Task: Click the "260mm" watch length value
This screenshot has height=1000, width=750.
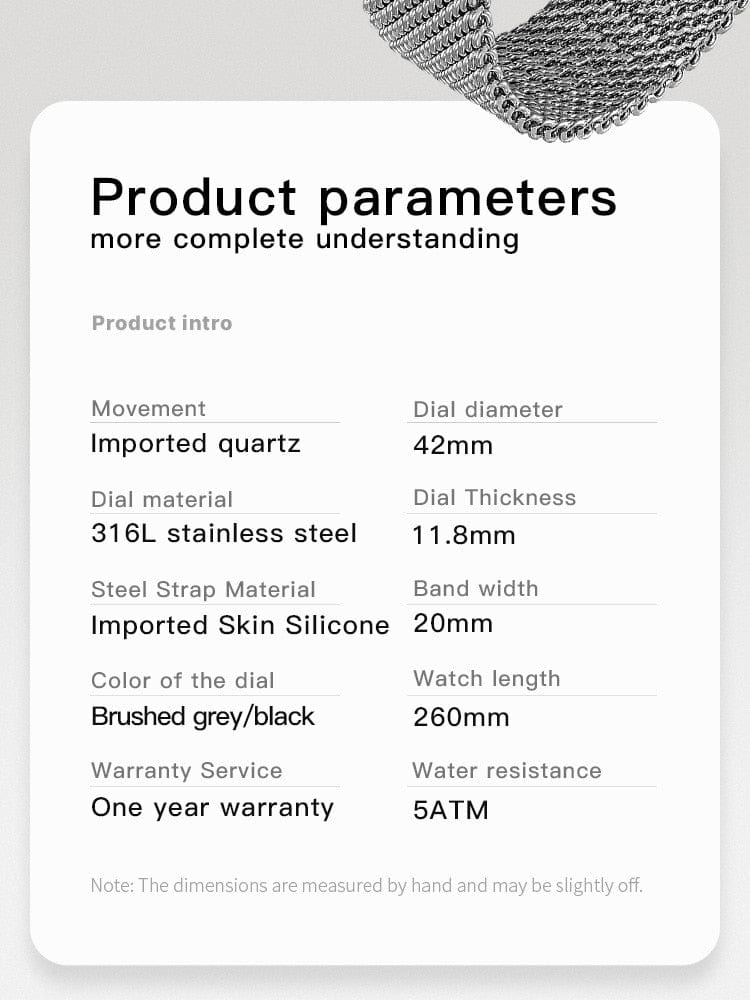Action: coord(461,717)
